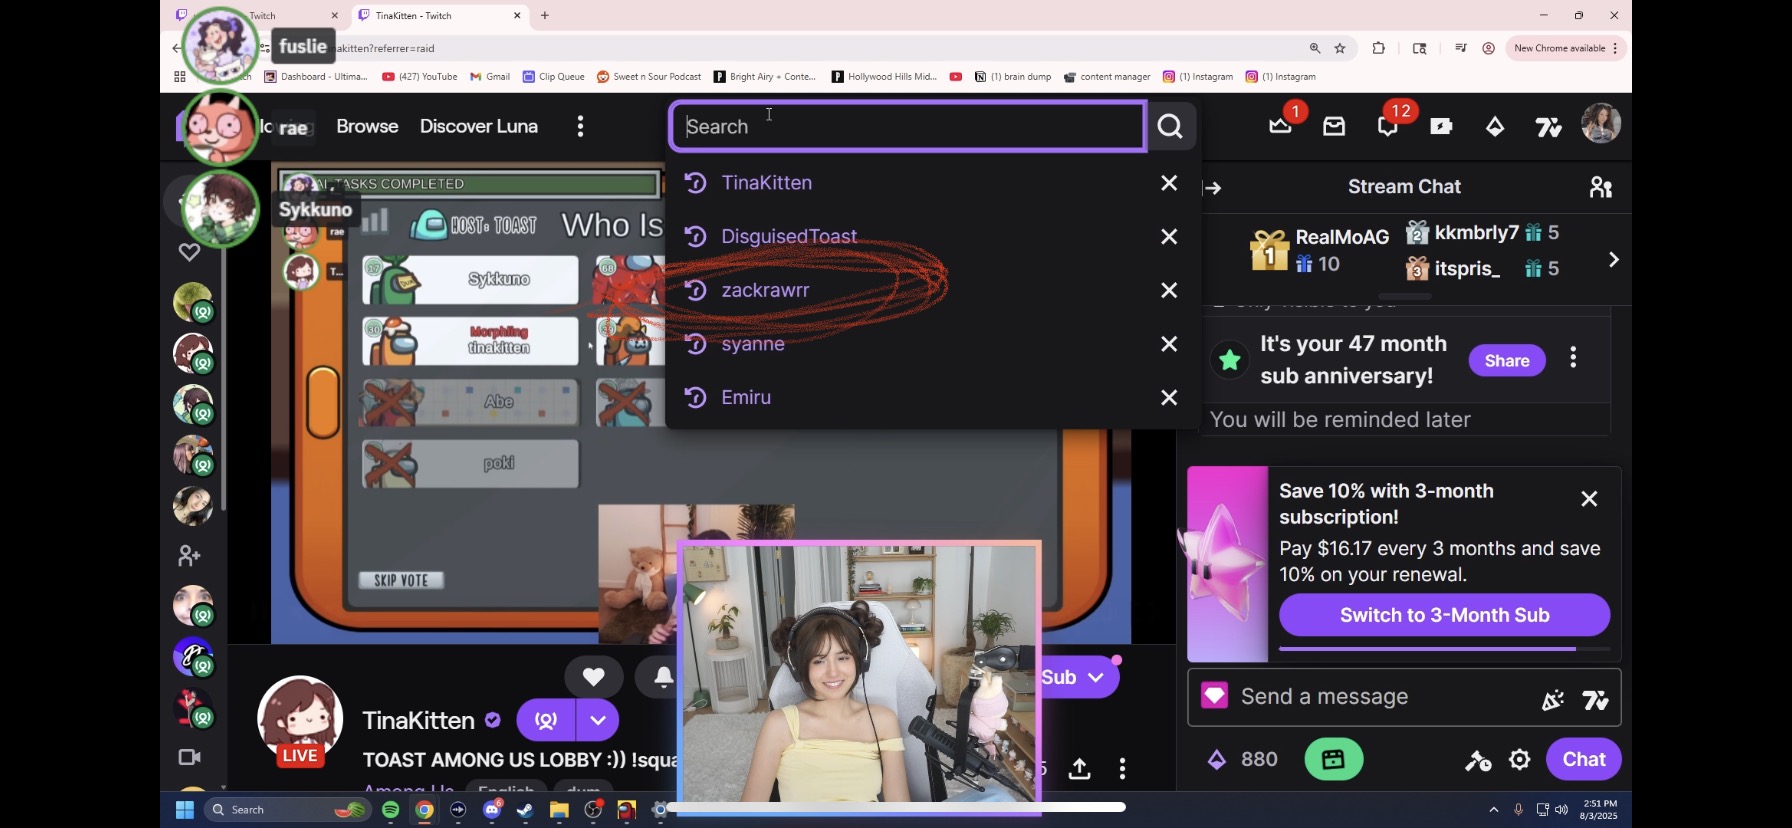Open the 7TV icon in top navigation
Viewport: 1792px width, 828px height.
1549,126
